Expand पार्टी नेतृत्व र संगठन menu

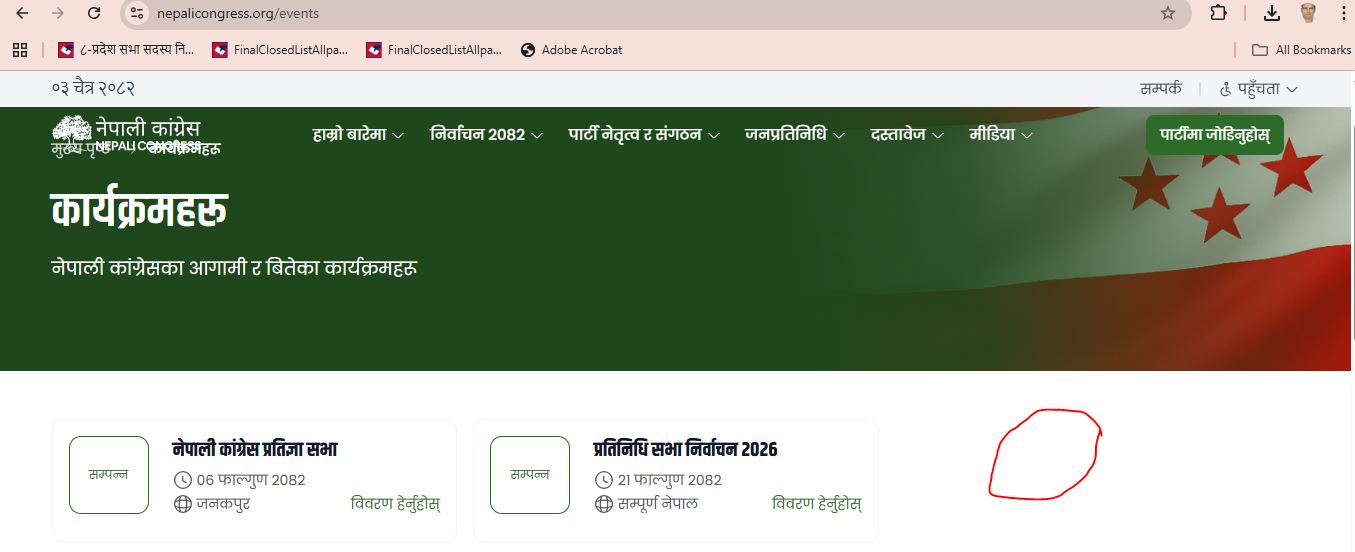pyautogui.click(x=644, y=134)
